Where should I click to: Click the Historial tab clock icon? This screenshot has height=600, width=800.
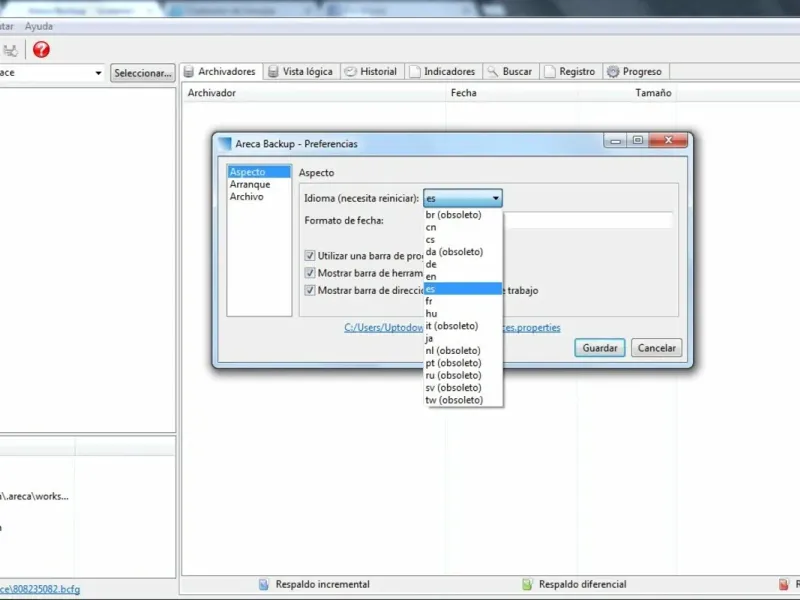351,71
